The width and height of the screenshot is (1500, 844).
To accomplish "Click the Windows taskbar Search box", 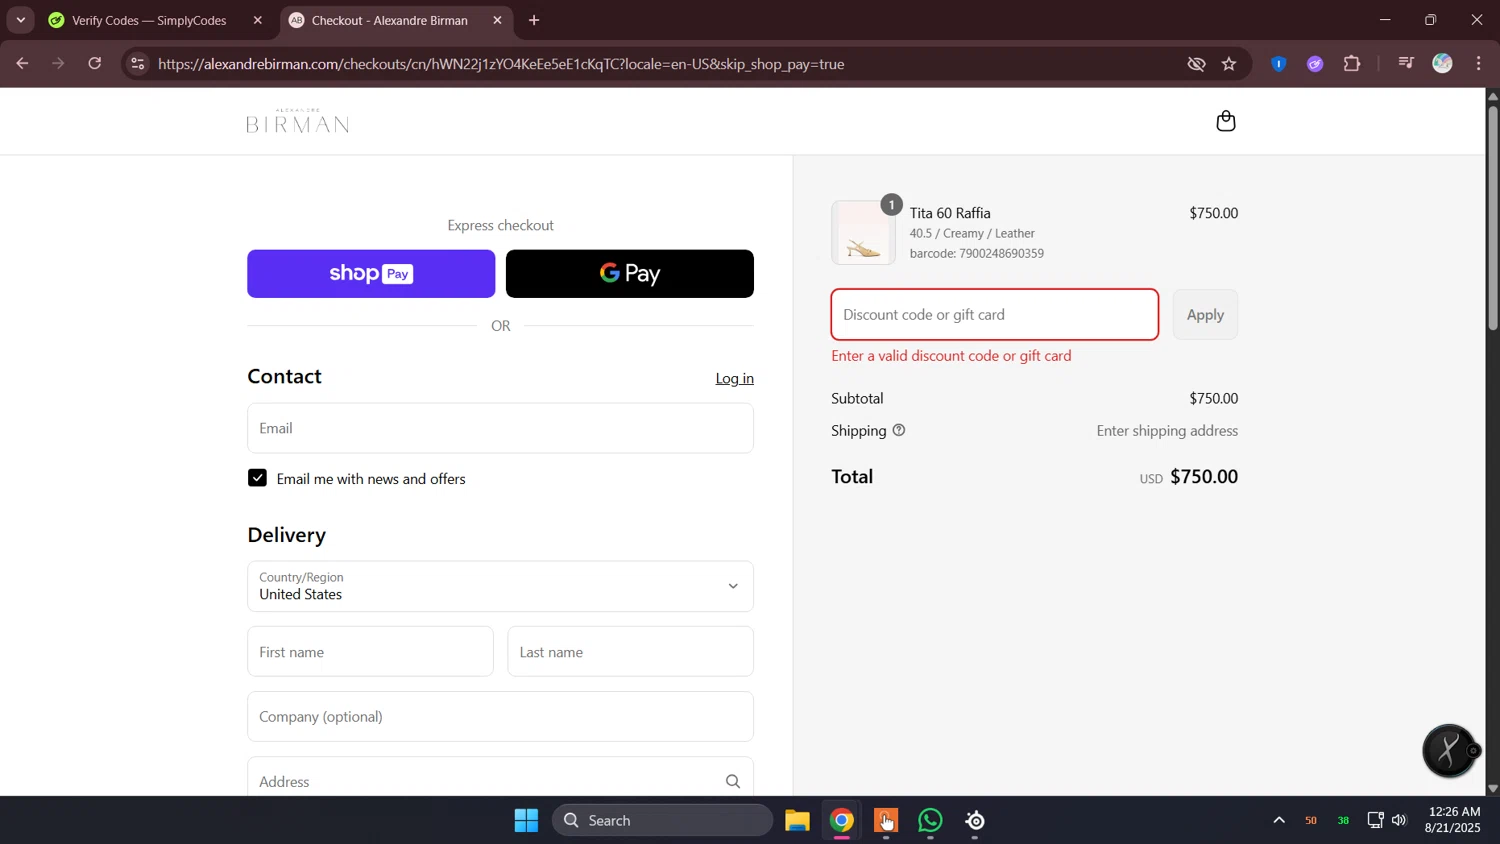I will coord(662,821).
